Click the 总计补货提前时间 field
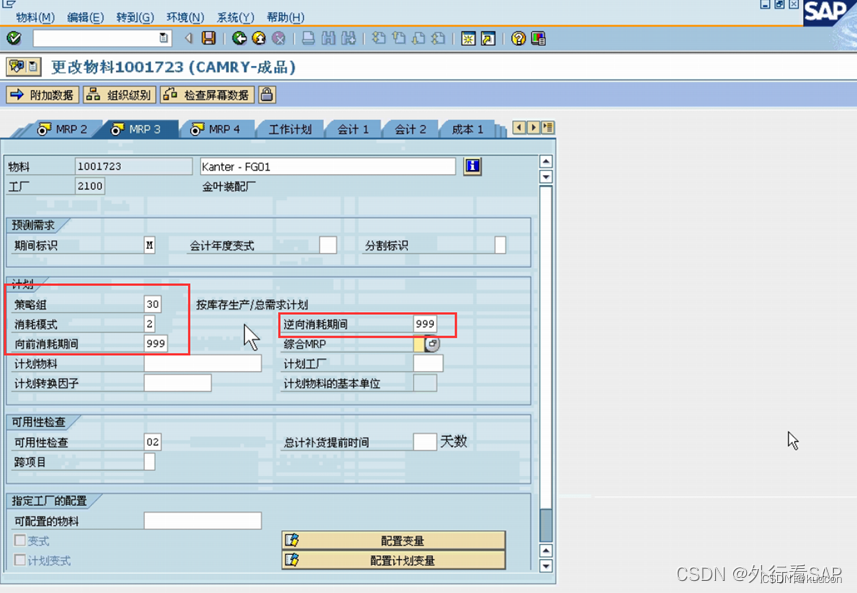The image size is (857, 593). 425,442
